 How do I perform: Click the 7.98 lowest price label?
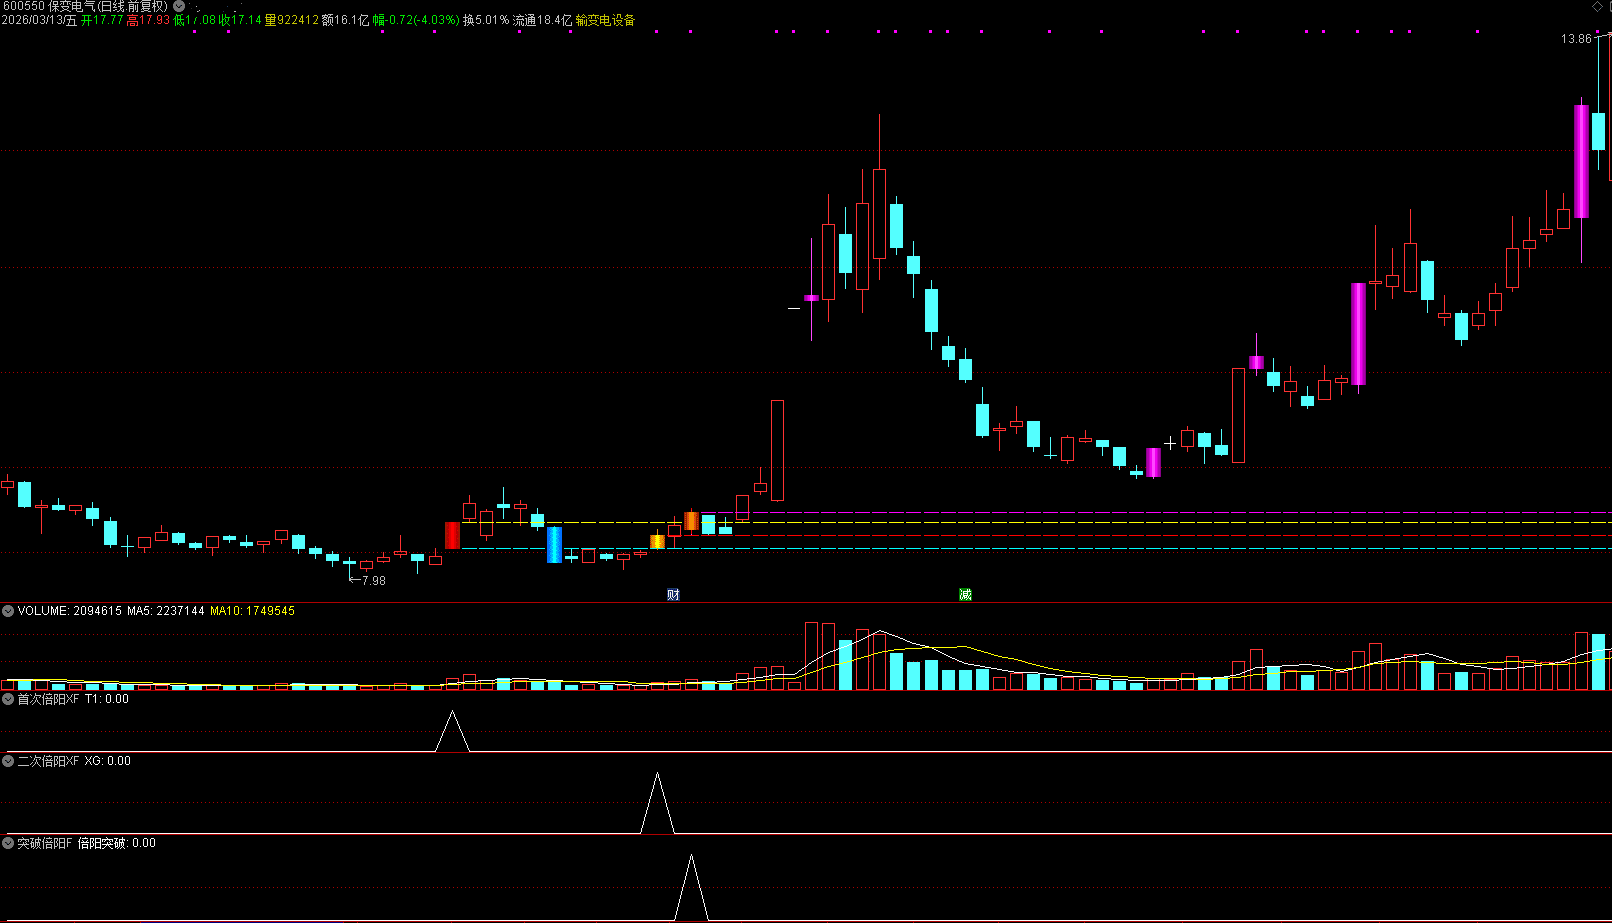372,581
